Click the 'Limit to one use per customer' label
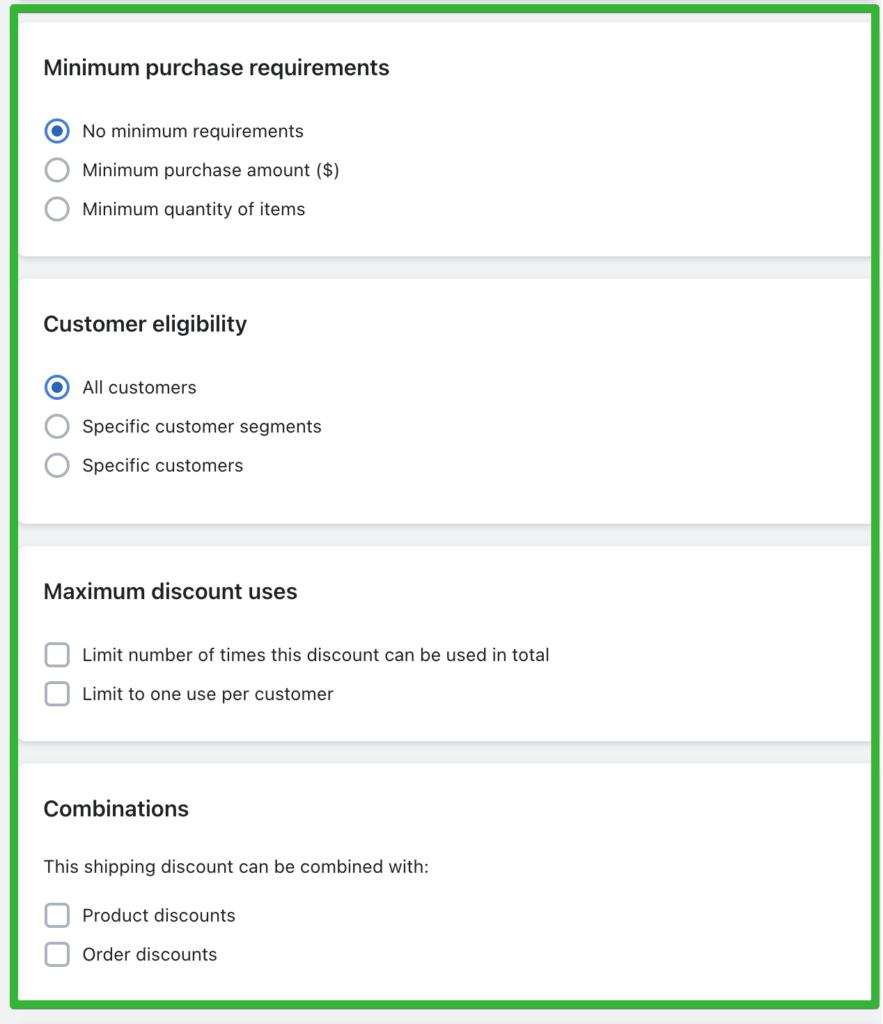 pyautogui.click(x=208, y=694)
